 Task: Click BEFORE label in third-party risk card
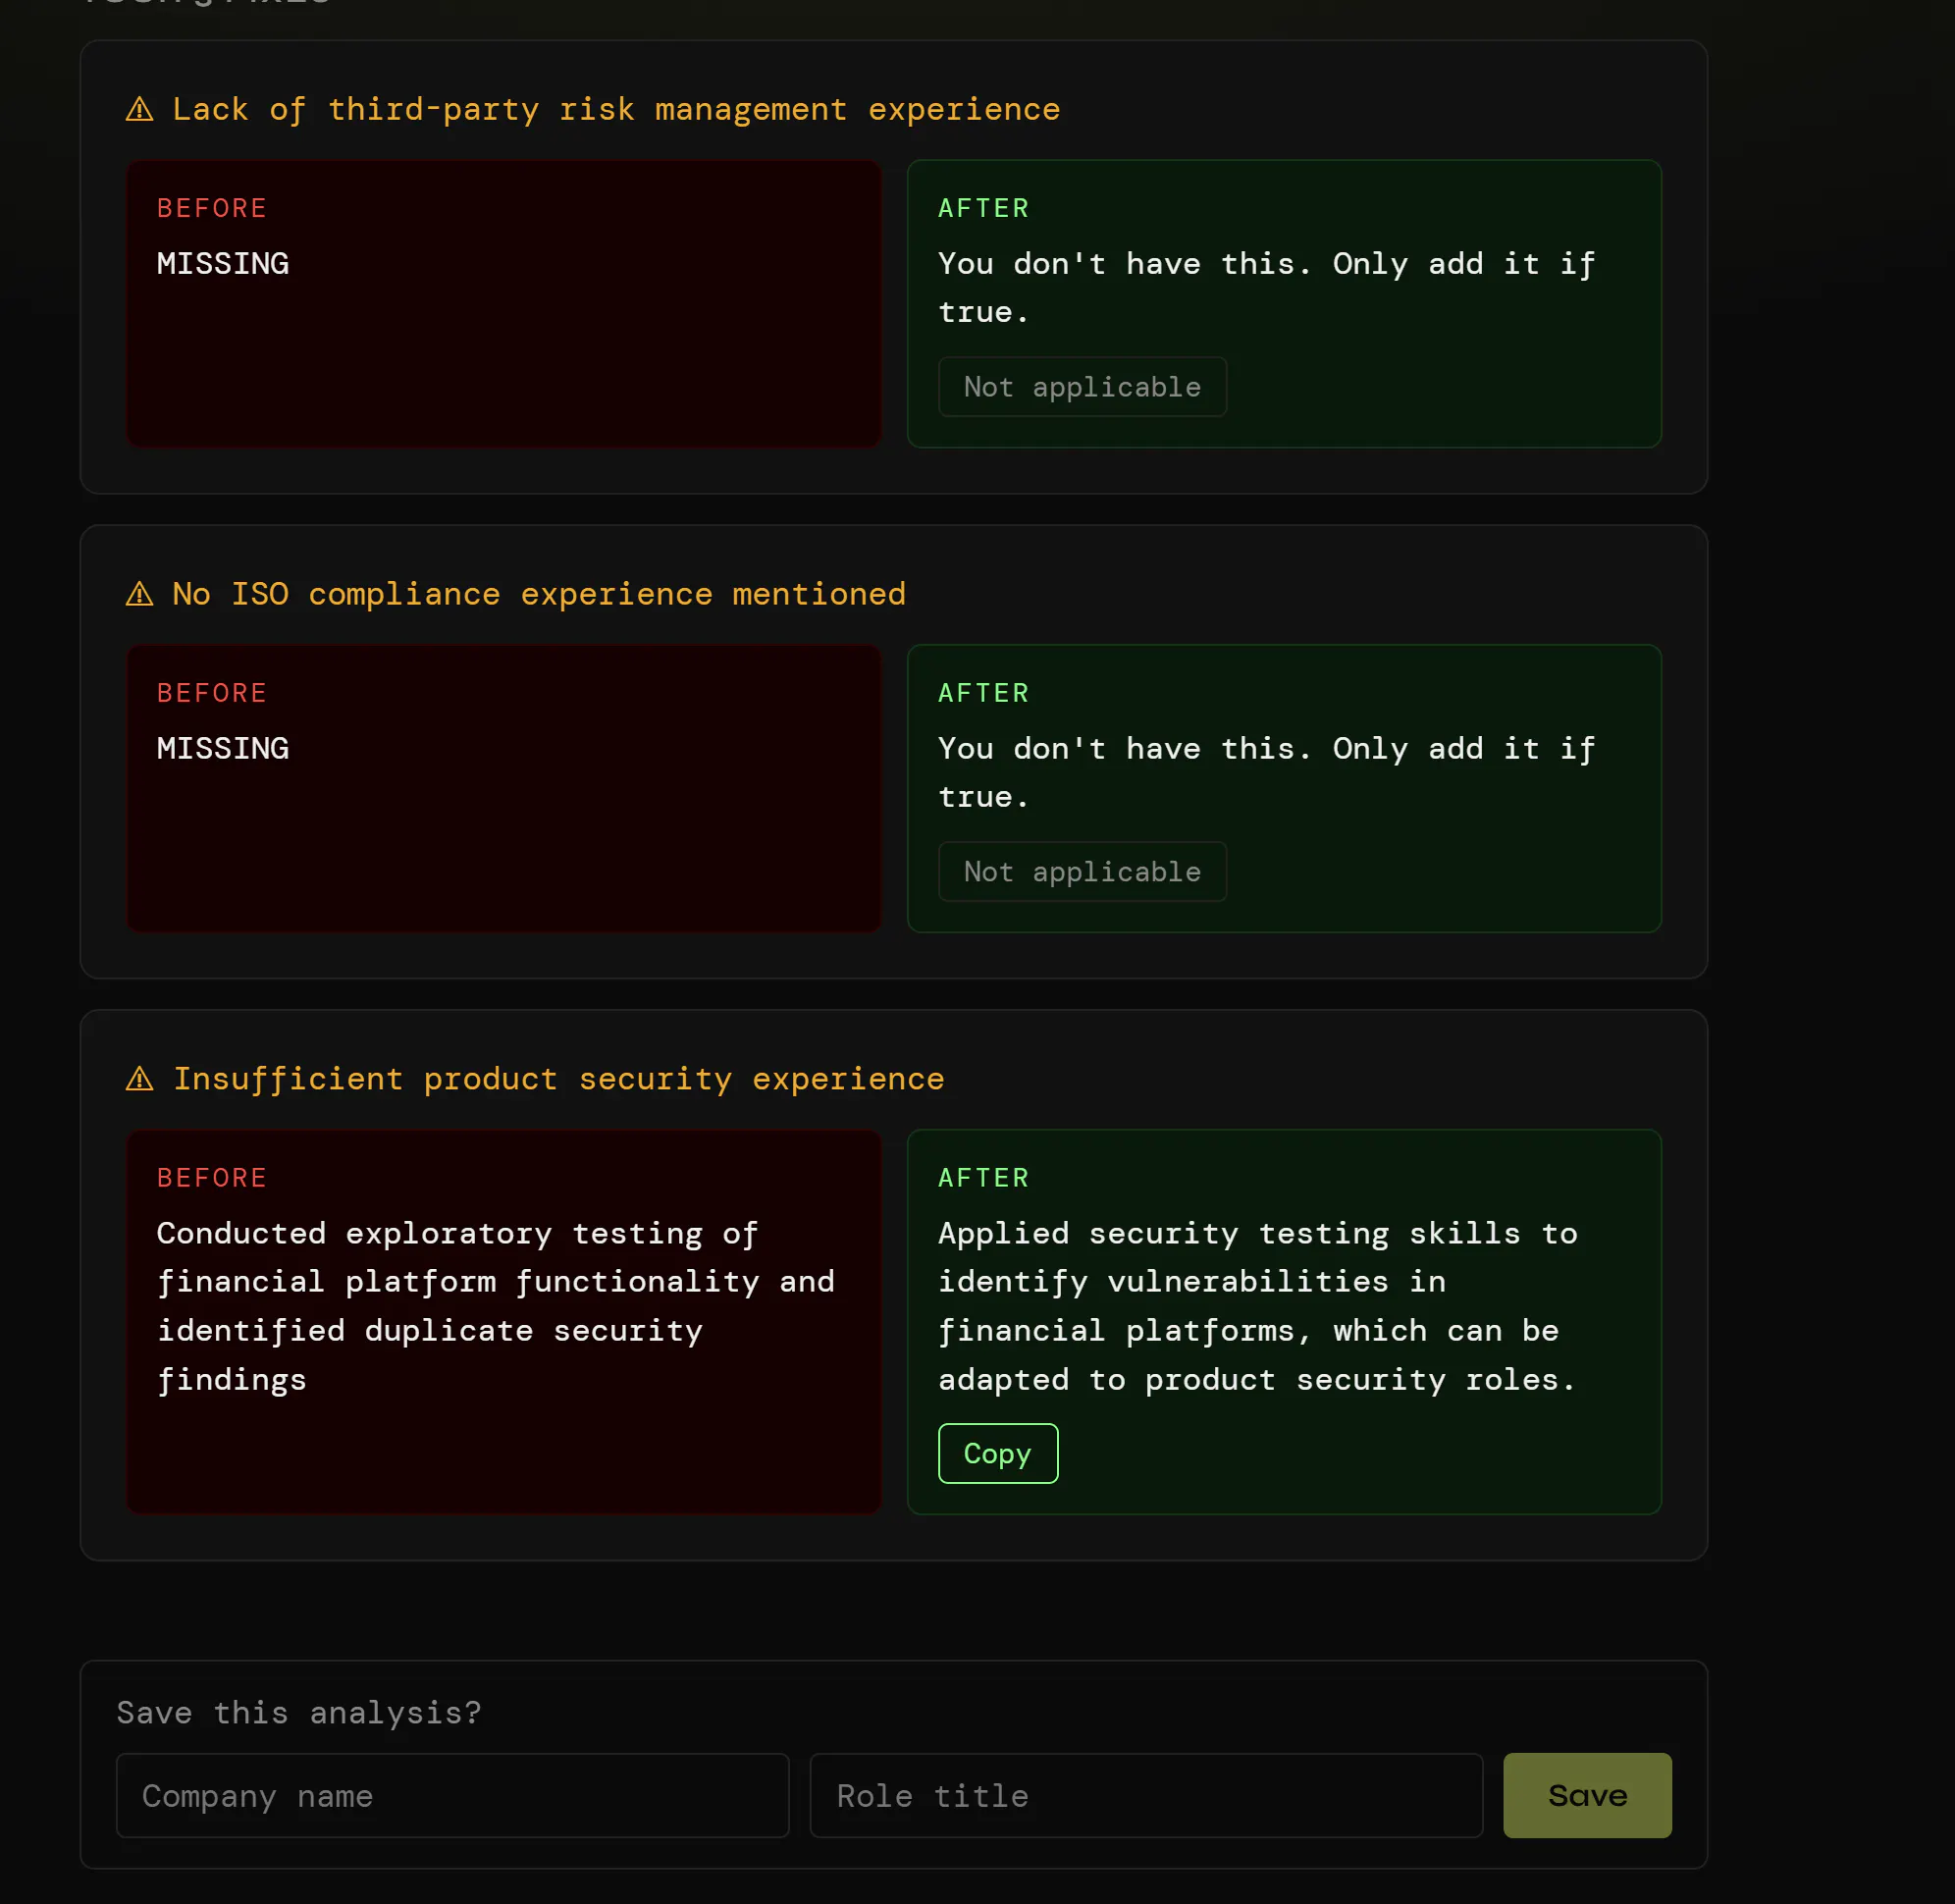[x=212, y=208]
